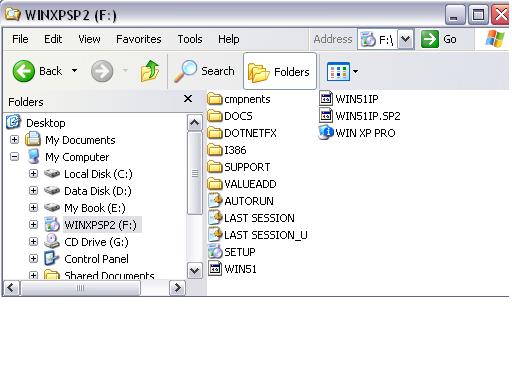Image resolution: width=512 pixels, height=384 pixels.
Task: Select Shared Documents in the tree
Action: click(x=109, y=275)
